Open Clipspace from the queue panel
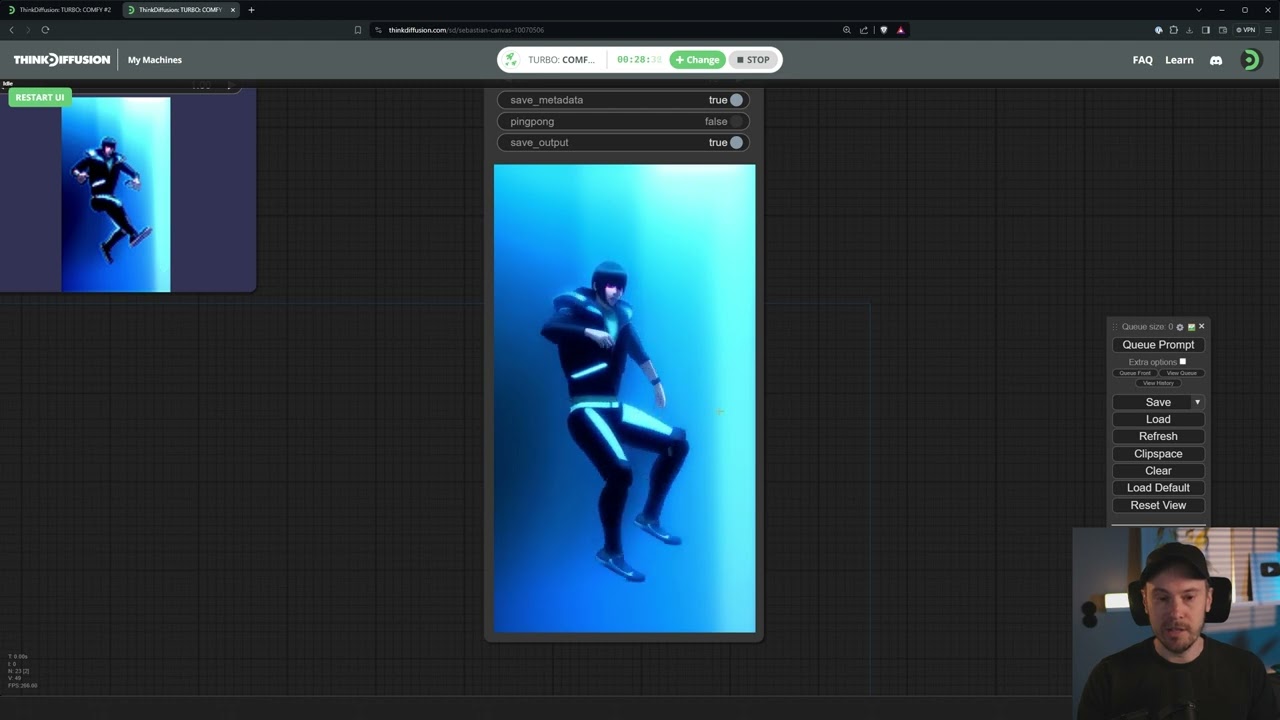The image size is (1280, 720). (x=1158, y=454)
